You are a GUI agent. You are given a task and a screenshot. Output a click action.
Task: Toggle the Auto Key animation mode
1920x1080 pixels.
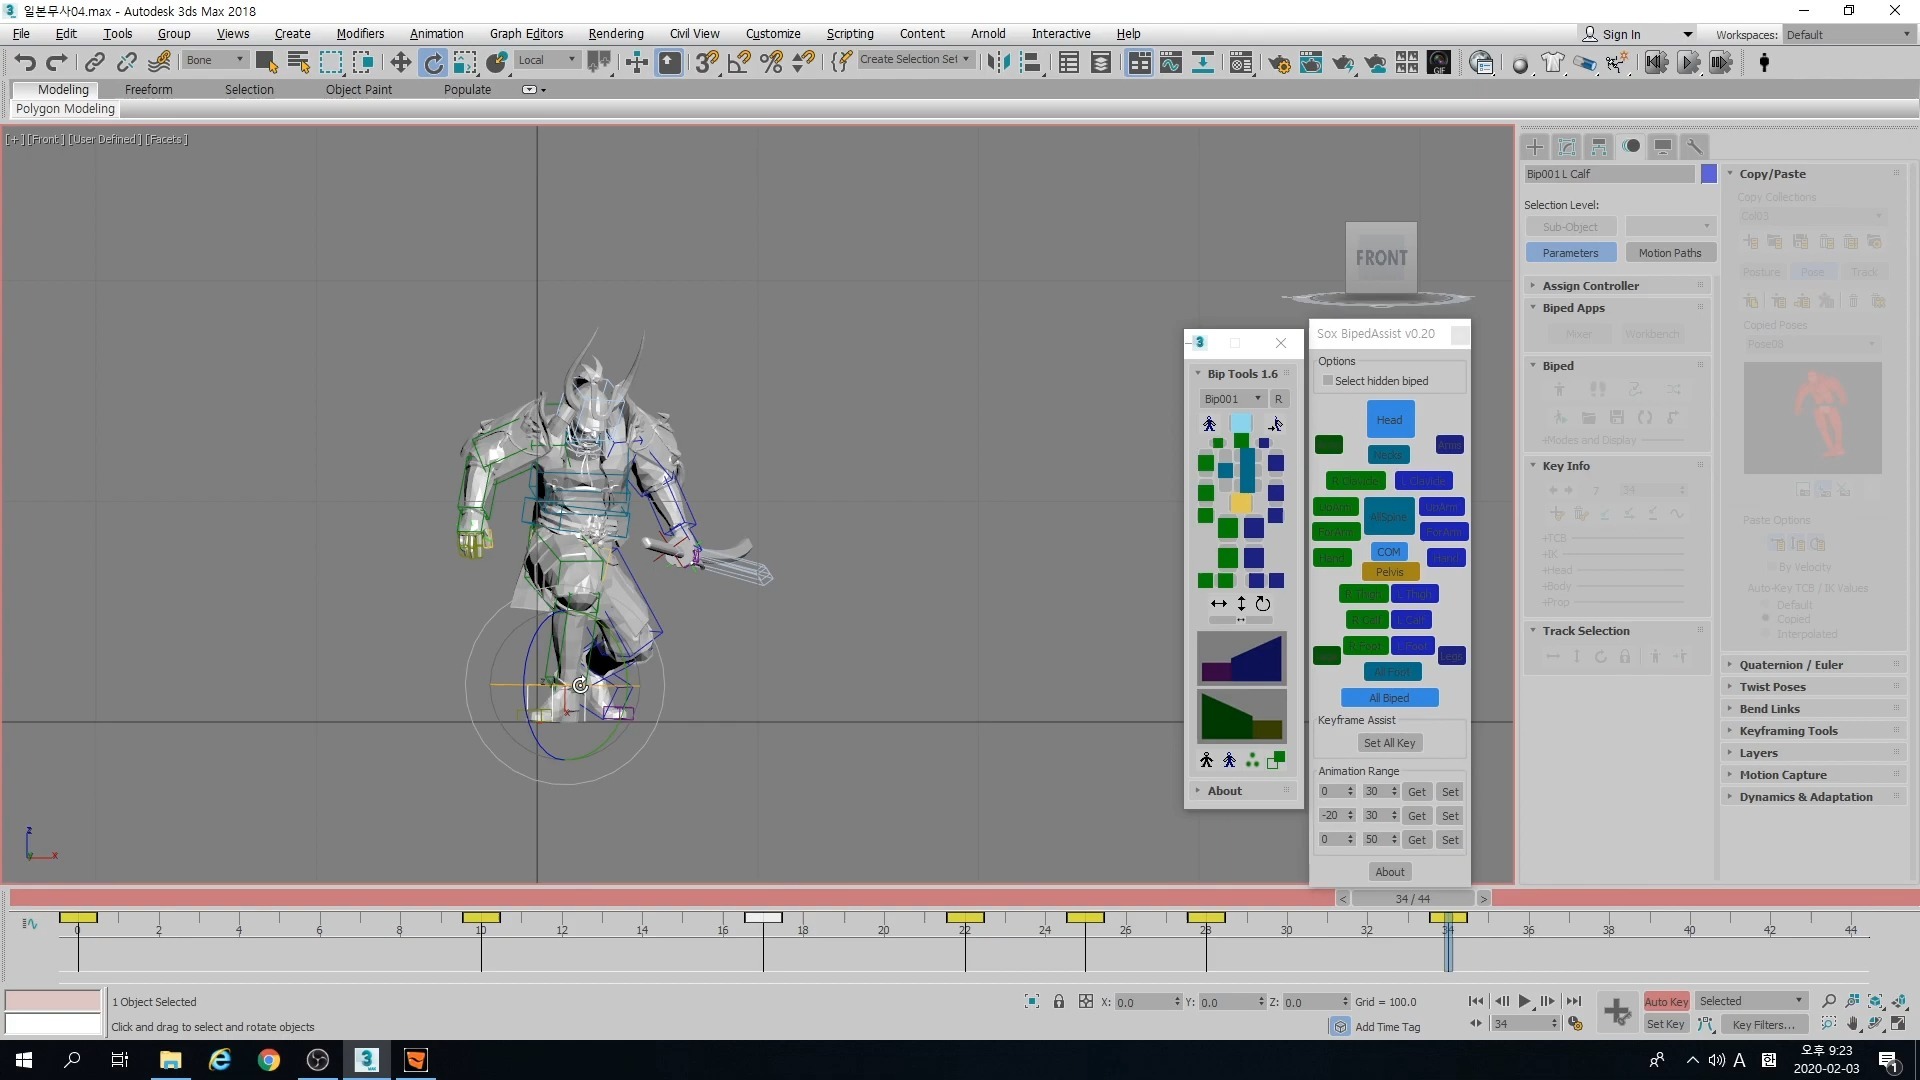[x=1665, y=1000]
